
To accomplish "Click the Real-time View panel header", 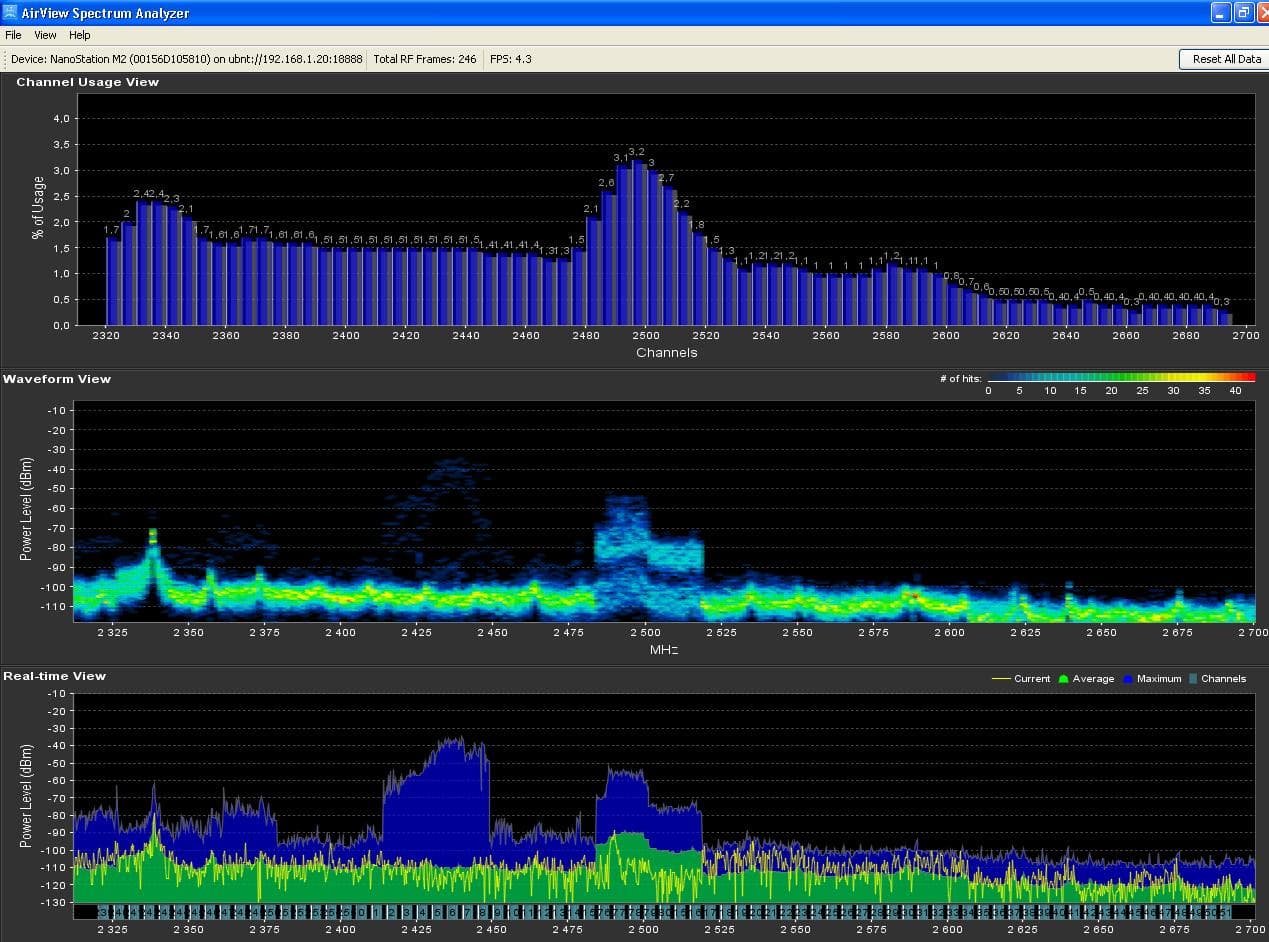I will (x=54, y=676).
